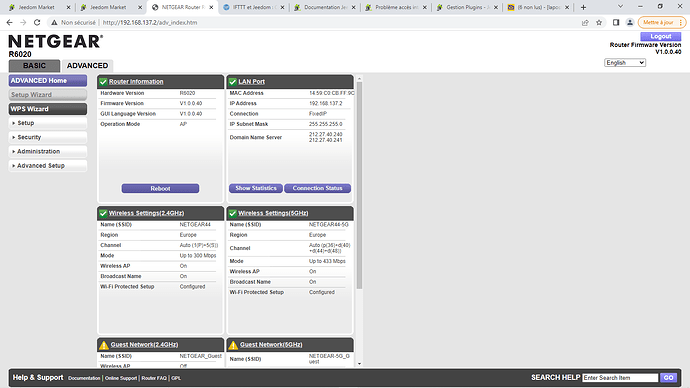Click the Reboot button

coord(160,188)
